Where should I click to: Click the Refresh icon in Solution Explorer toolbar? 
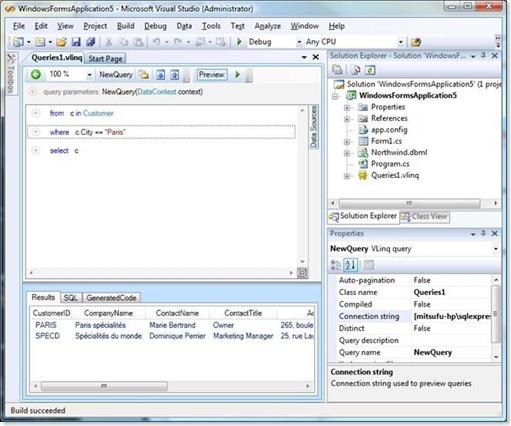(x=370, y=70)
